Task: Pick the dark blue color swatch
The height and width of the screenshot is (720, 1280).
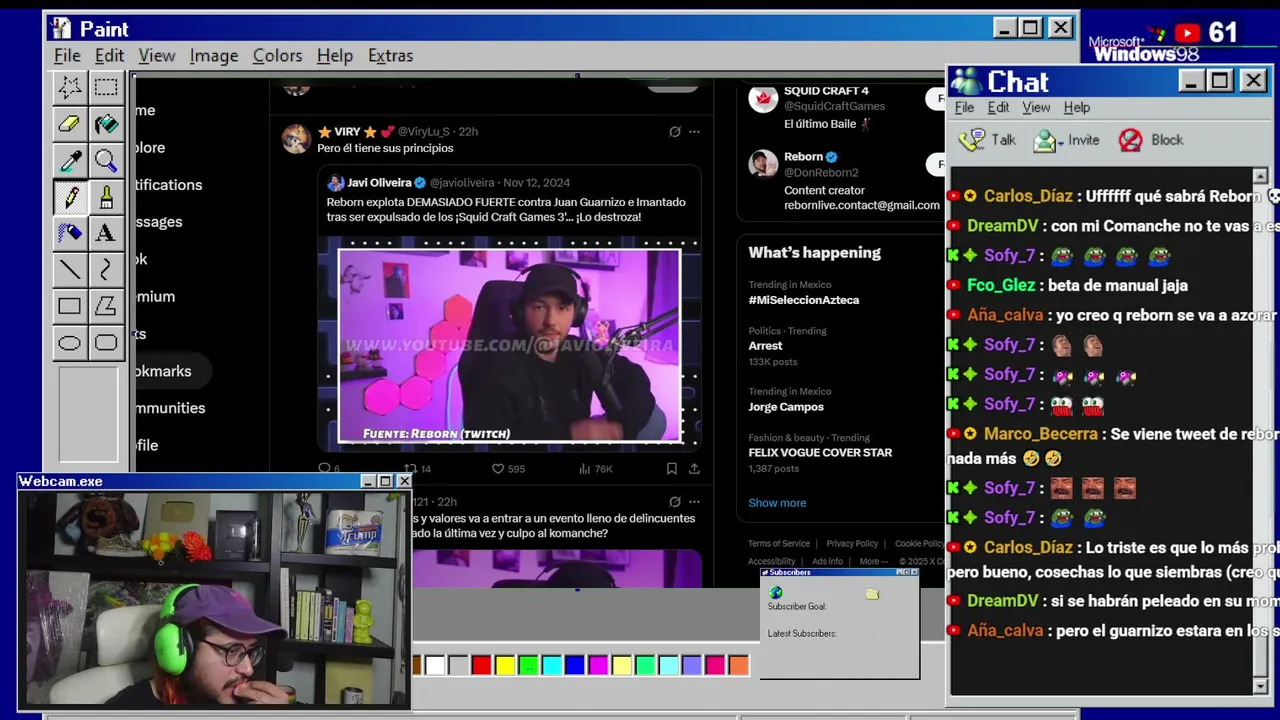Action: 574,665
